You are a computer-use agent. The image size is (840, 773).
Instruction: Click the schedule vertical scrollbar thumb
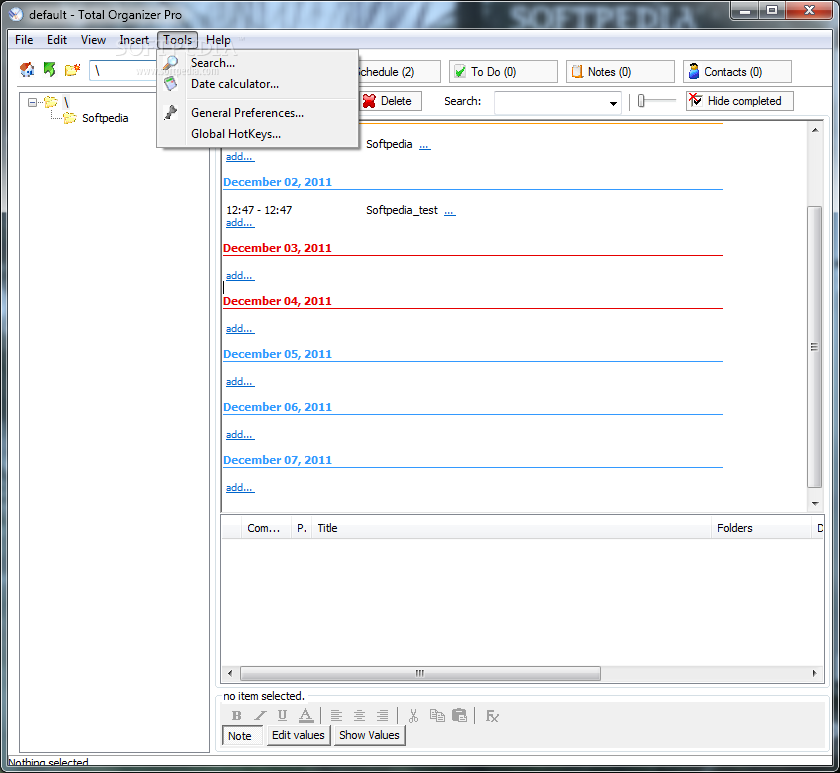click(x=814, y=347)
